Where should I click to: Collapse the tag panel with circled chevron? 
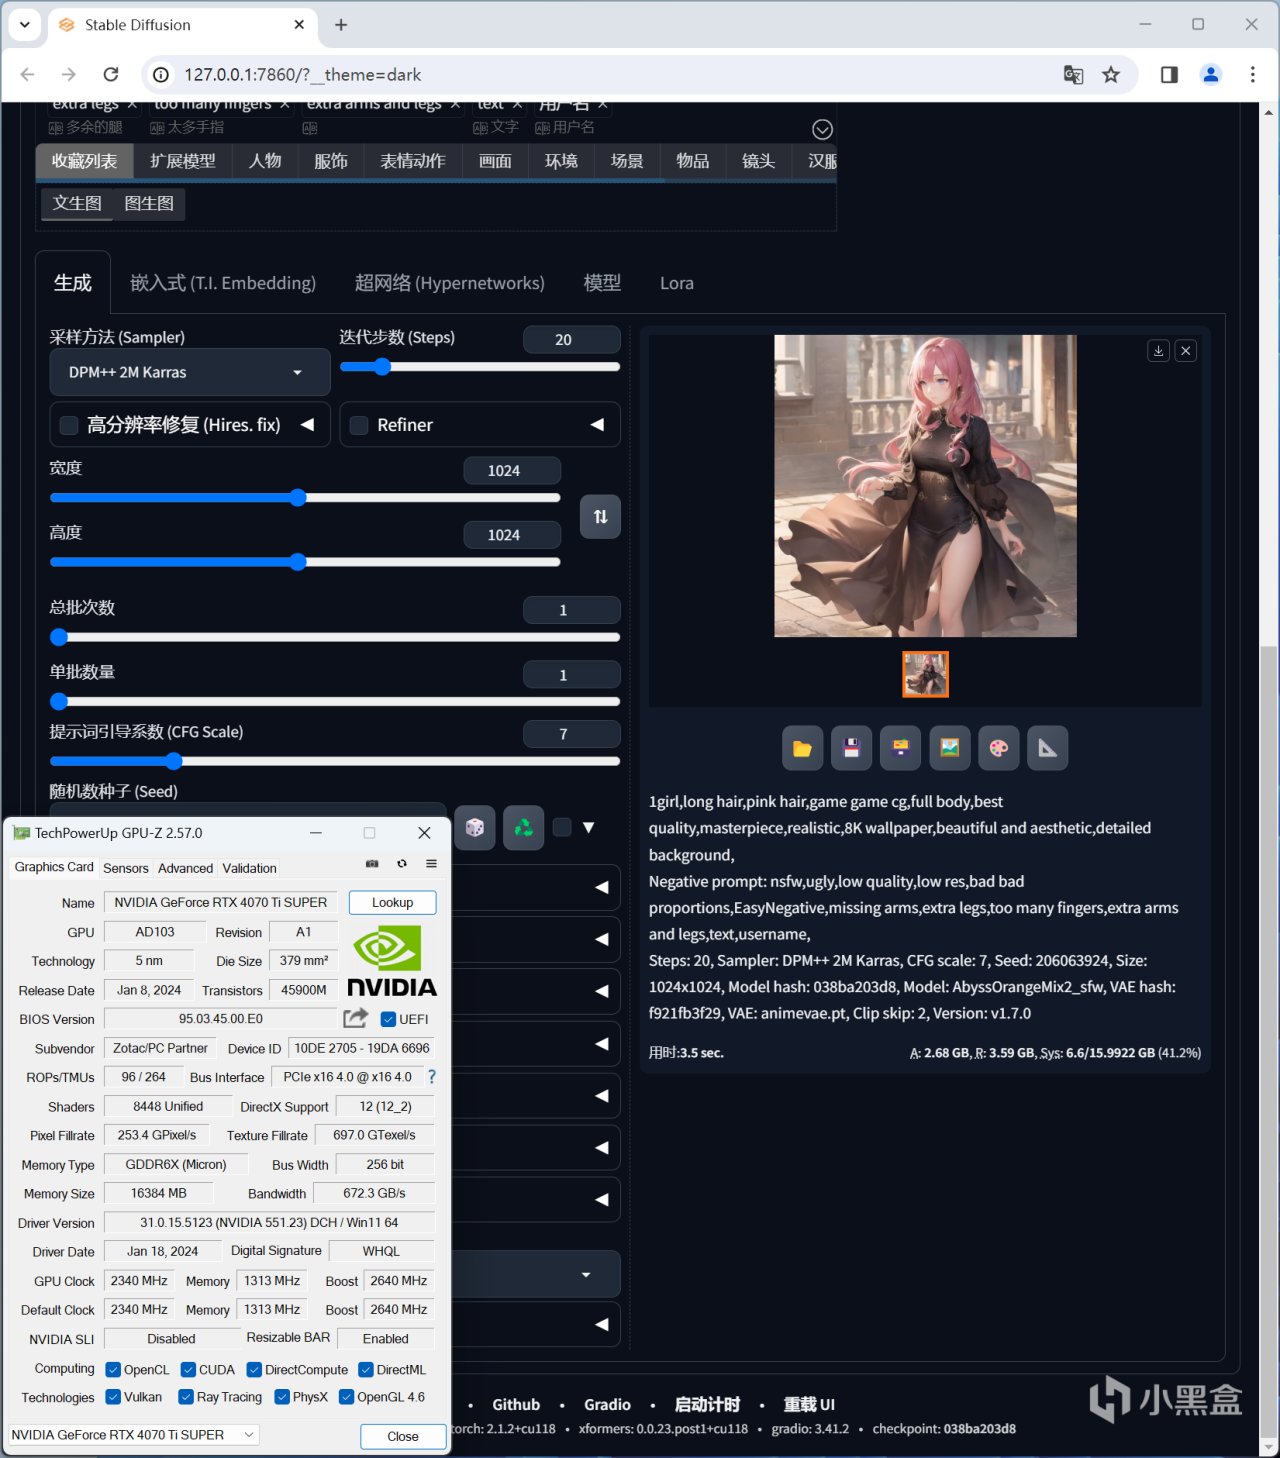pyautogui.click(x=822, y=129)
